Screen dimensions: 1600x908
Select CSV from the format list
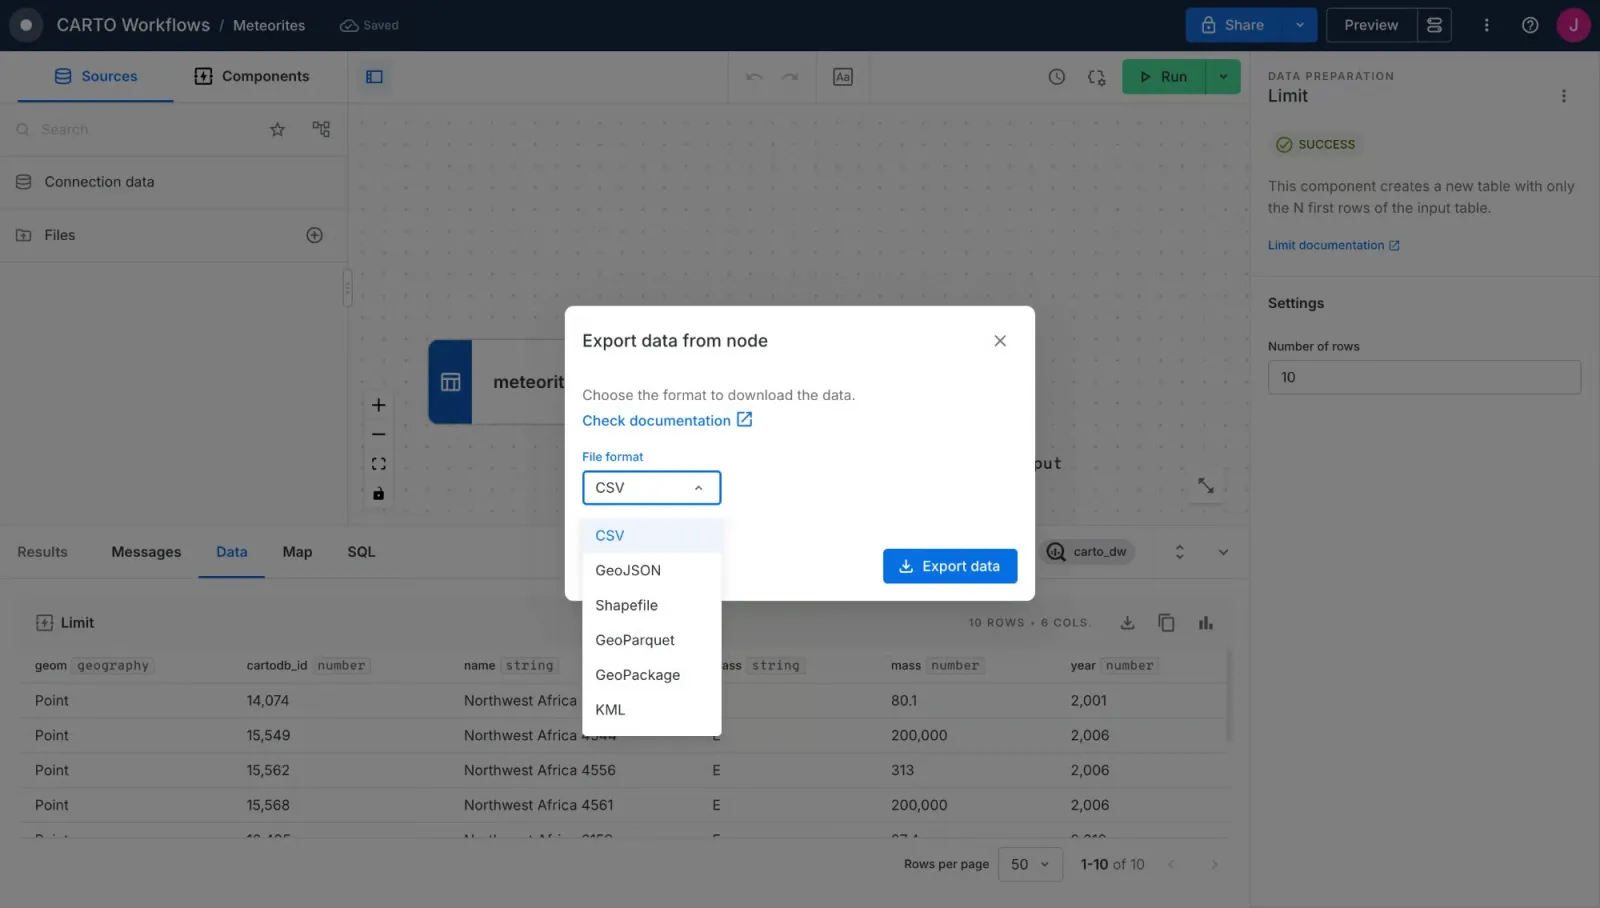coord(651,536)
